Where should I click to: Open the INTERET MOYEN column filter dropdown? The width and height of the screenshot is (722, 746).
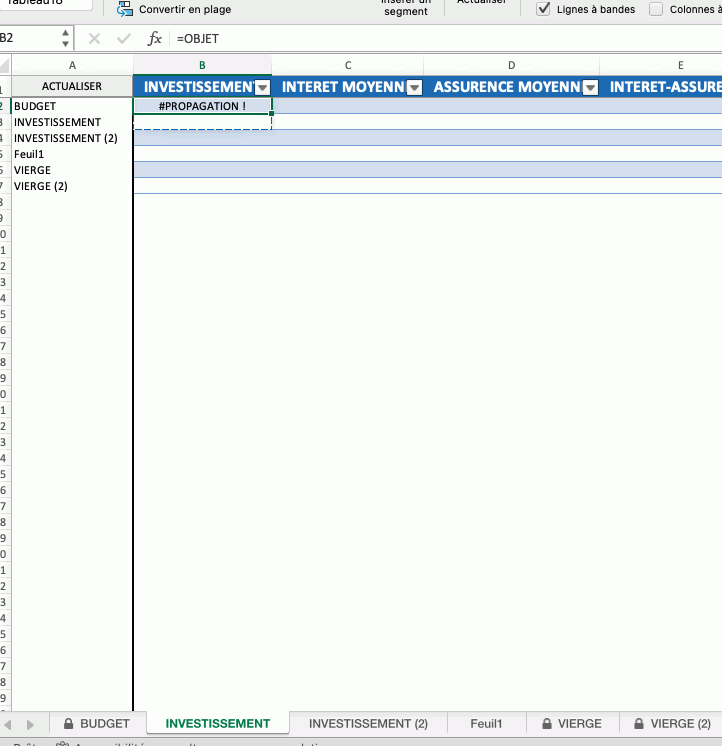click(414, 87)
